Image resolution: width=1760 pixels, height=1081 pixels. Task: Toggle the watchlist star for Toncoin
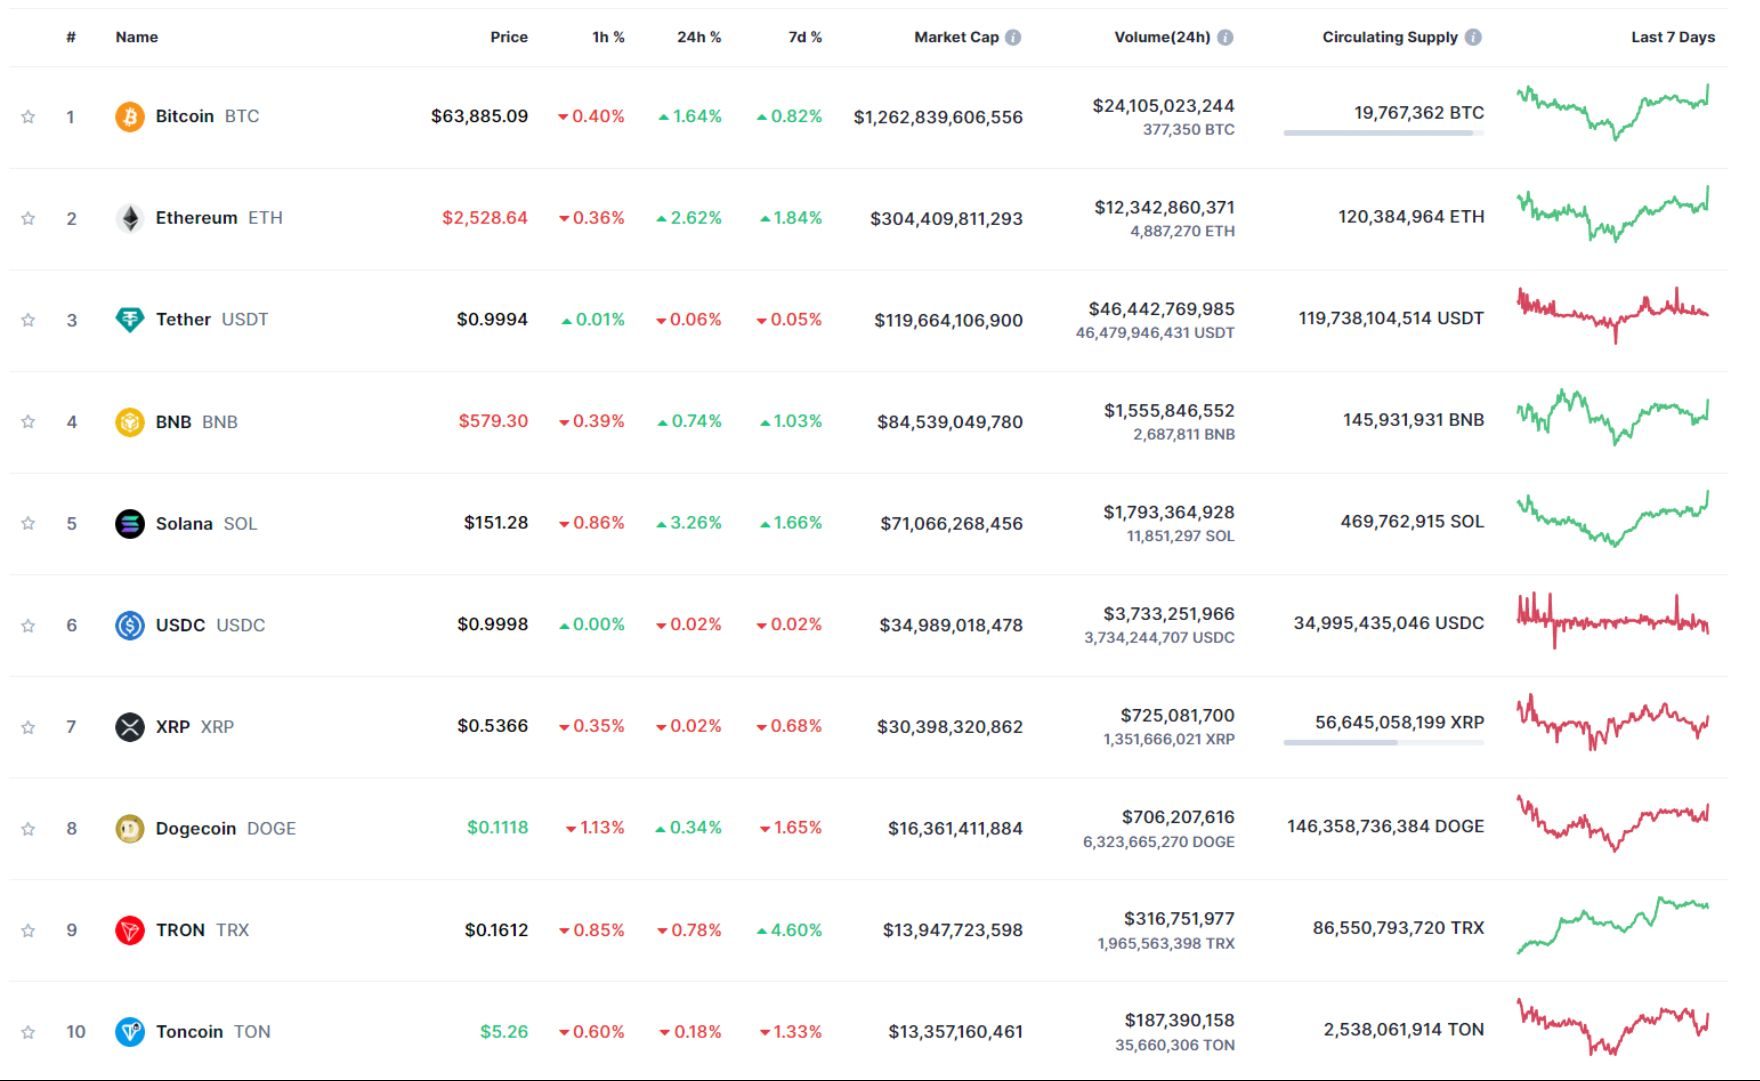29,1031
